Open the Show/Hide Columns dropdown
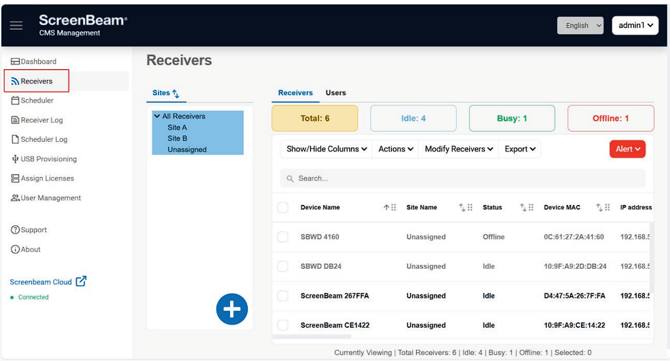The image size is (670, 361). click(x=326, y=149)
